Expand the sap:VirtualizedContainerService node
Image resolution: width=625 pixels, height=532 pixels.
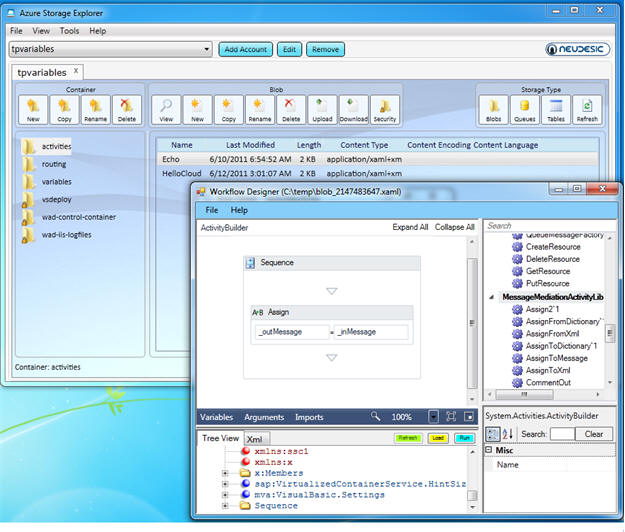(x=225, y=484)
